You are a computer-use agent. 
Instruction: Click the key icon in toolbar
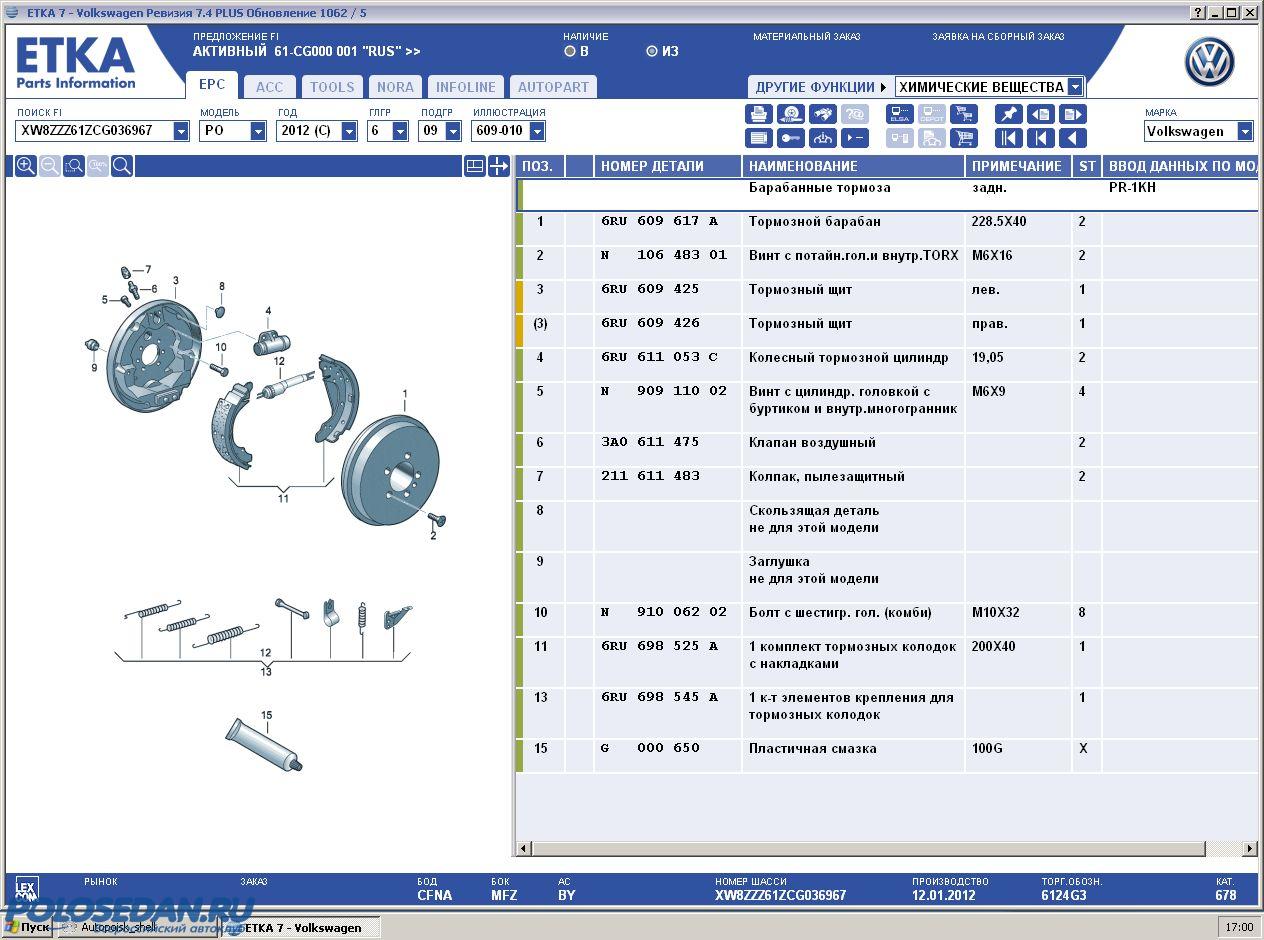click(791, 138)
